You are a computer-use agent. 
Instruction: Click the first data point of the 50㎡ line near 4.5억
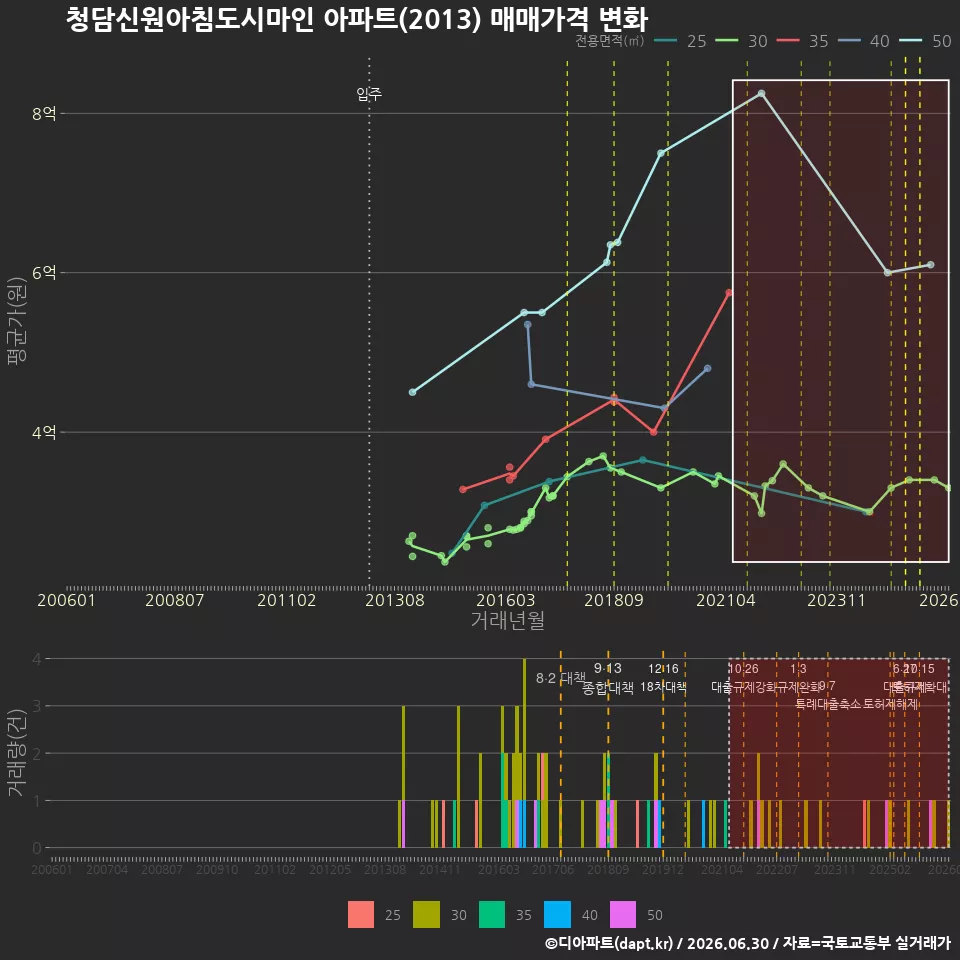(x=413, y=392)
